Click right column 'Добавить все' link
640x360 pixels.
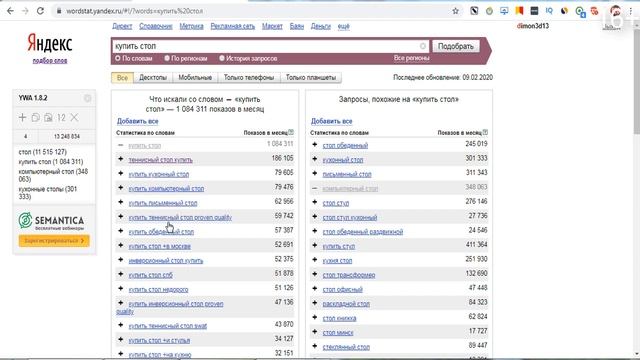pos(331,121)
